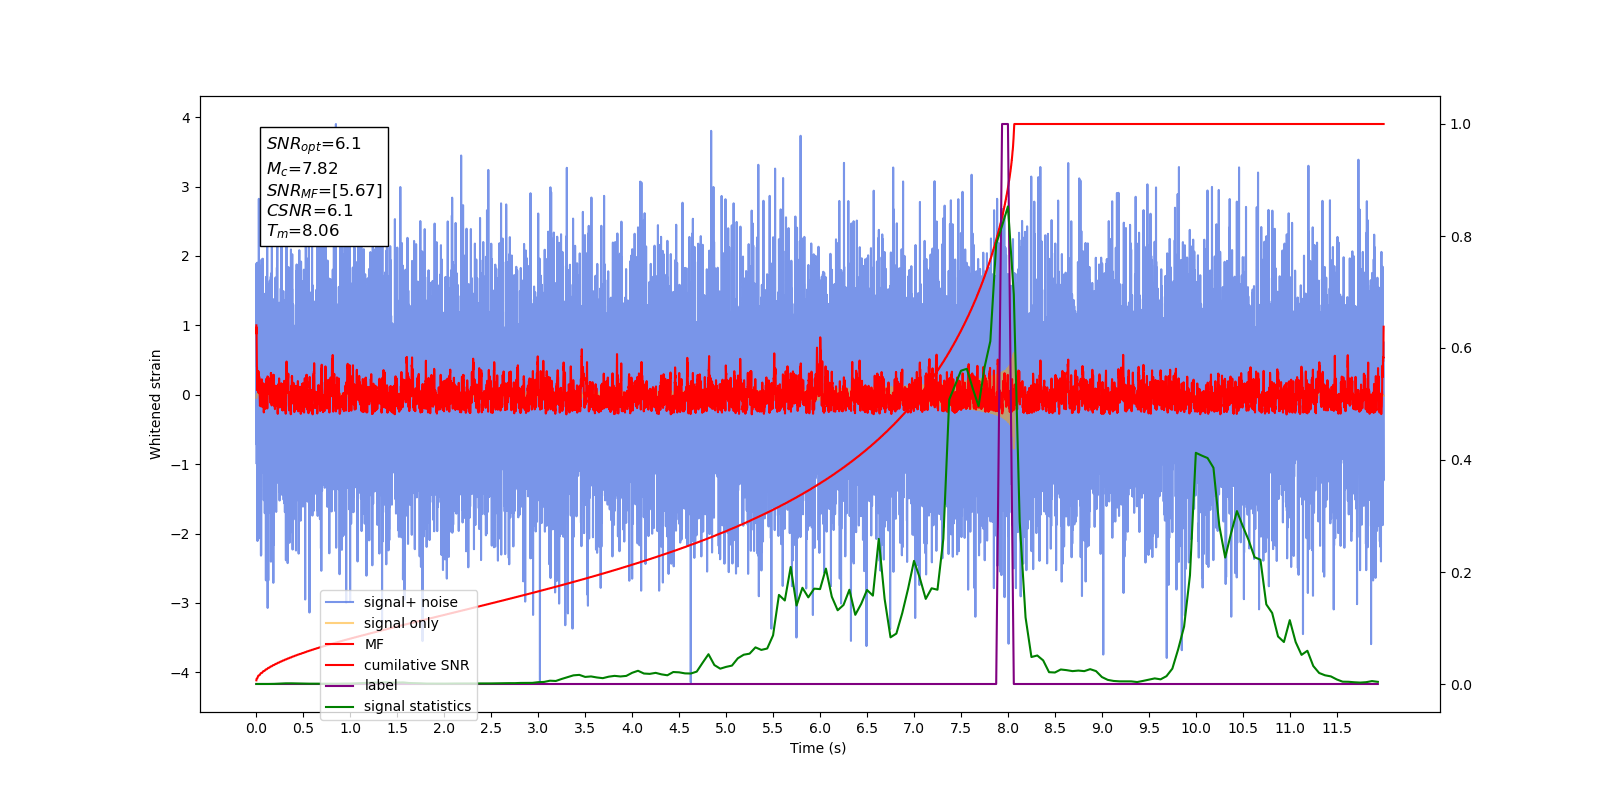Click the x-axis tick label 1.5

397,728
